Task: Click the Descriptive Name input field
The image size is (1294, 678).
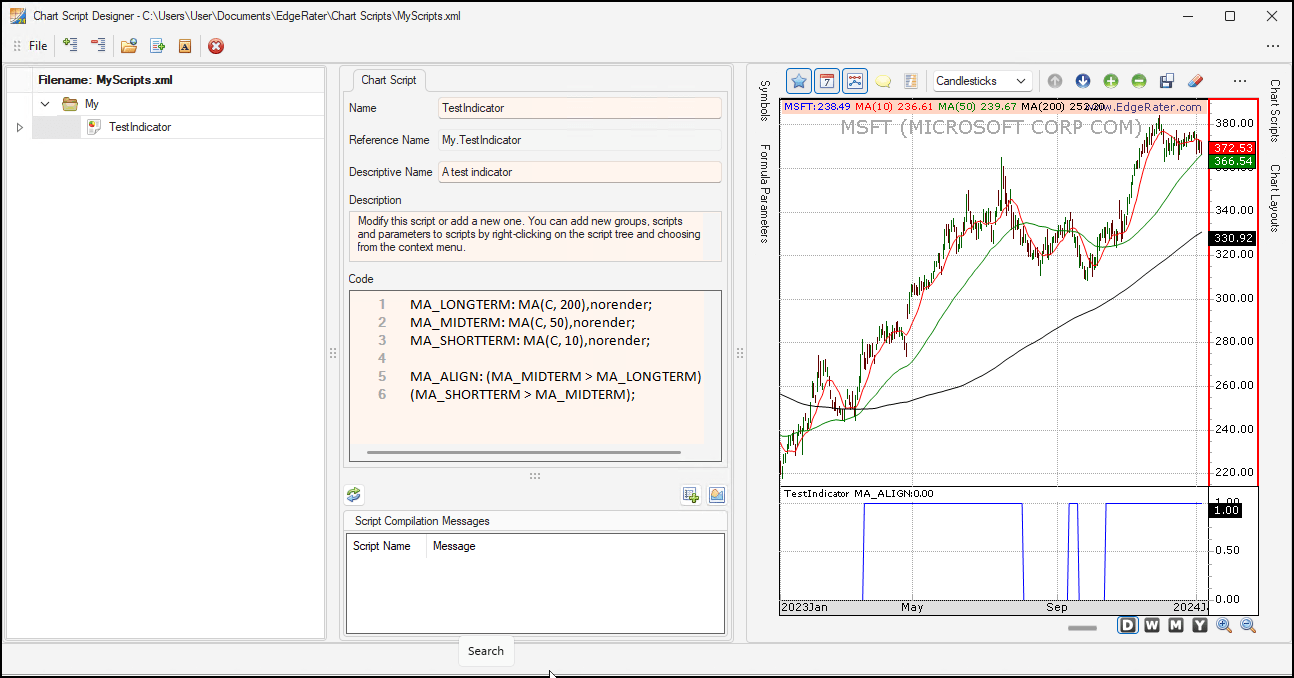Action: point(580,171)
